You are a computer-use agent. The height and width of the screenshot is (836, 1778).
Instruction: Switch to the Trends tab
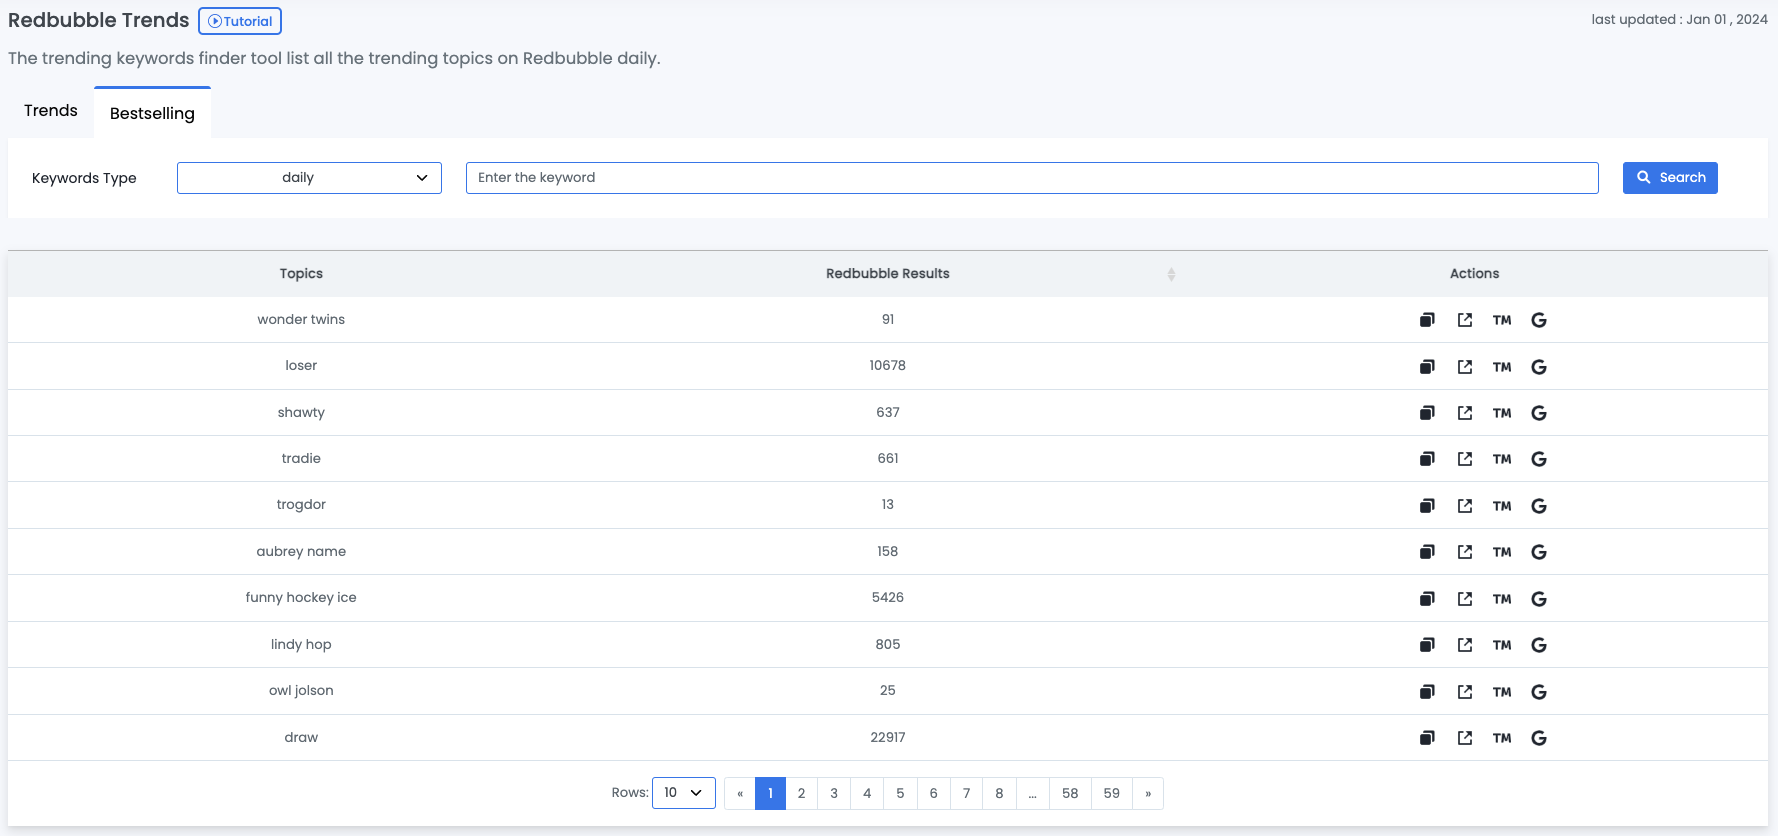point(51,111)
